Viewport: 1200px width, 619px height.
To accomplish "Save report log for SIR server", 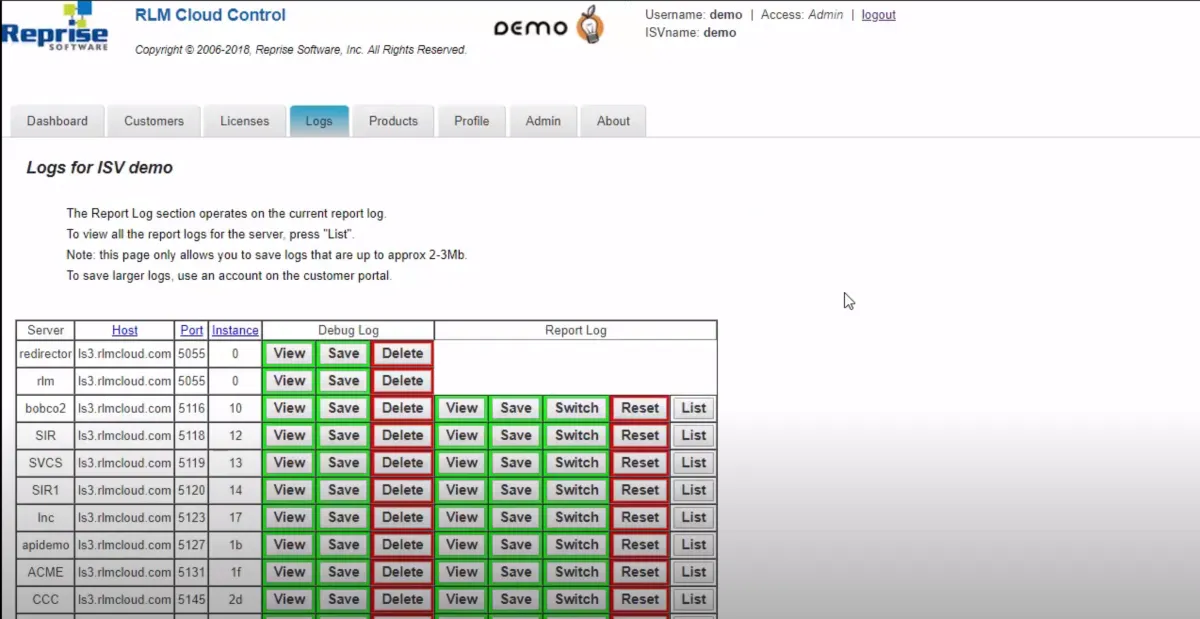I will 516,435.
